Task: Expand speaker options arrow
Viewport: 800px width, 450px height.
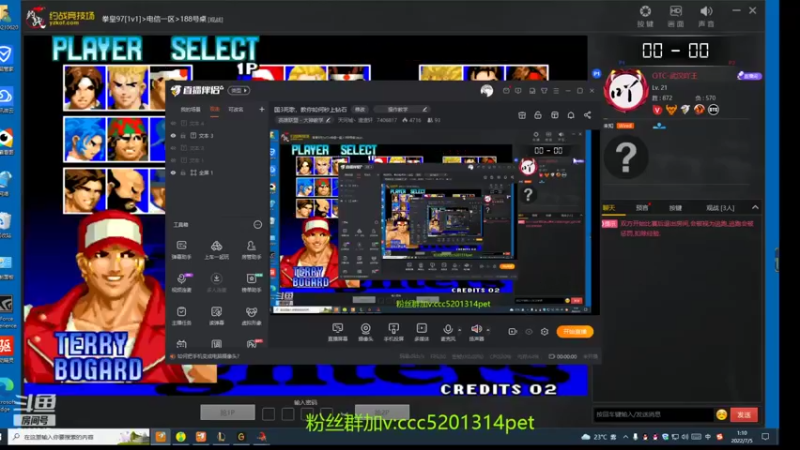Action: point(488,331)
